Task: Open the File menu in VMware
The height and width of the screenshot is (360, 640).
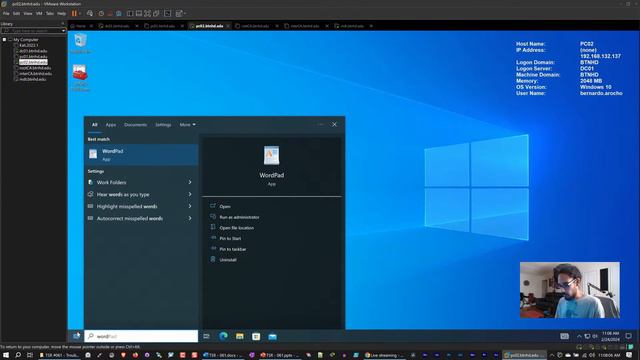Action: 6,13
